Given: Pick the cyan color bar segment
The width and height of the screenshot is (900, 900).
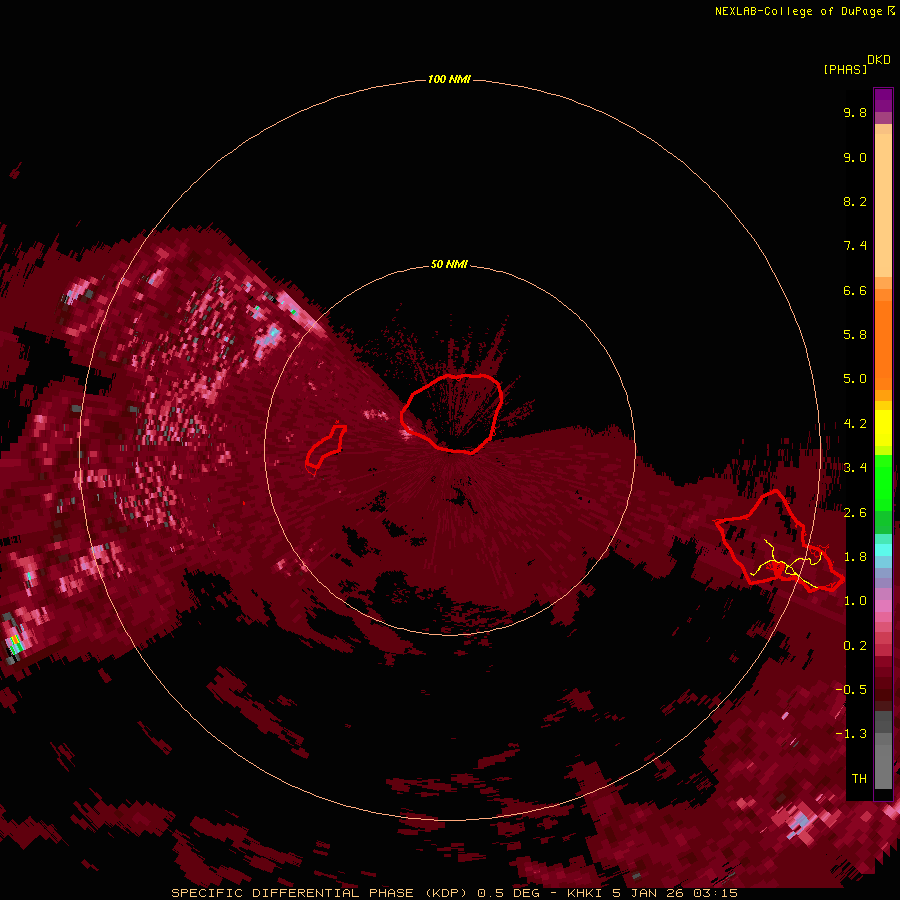Looking at the screenshot, I should coord(883,550).
